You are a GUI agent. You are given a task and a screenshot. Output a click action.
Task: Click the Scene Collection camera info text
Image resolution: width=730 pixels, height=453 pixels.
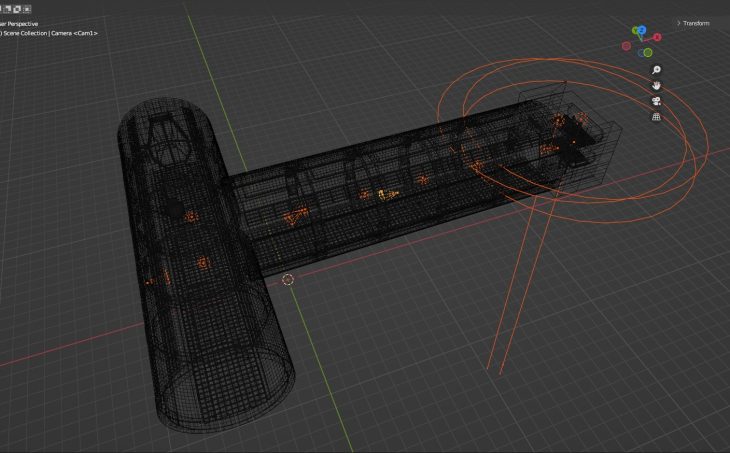tap(52, 34)
